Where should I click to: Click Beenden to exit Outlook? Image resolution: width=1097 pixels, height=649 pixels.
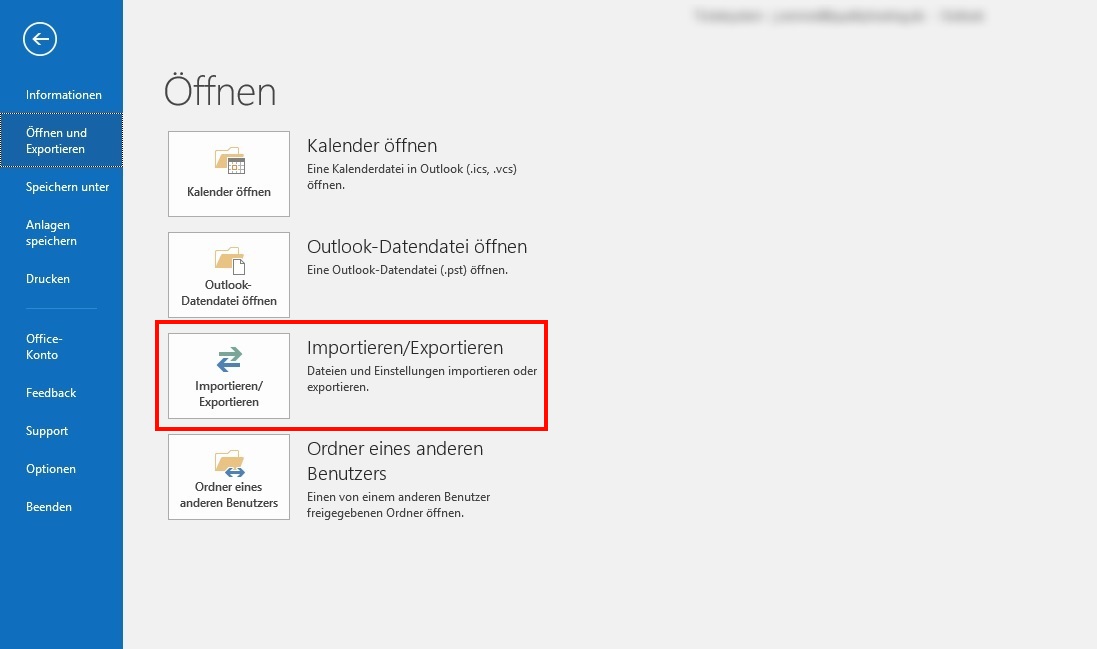coord(49,507)
